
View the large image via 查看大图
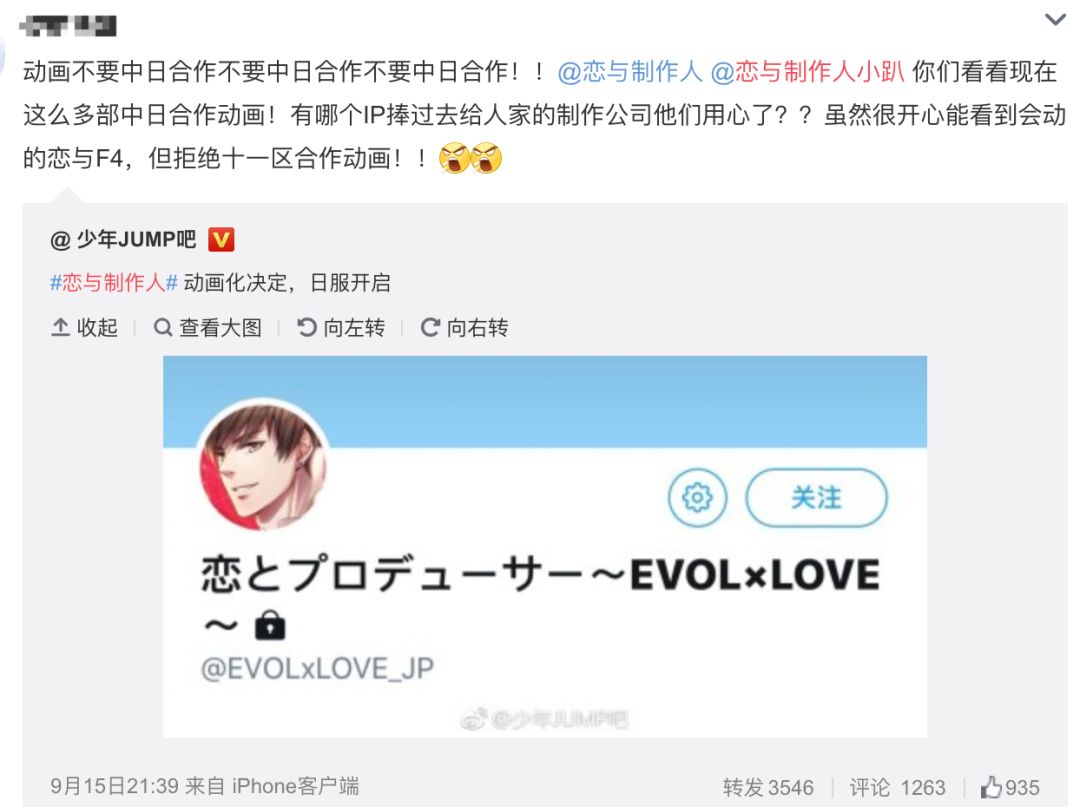(207, 328)
